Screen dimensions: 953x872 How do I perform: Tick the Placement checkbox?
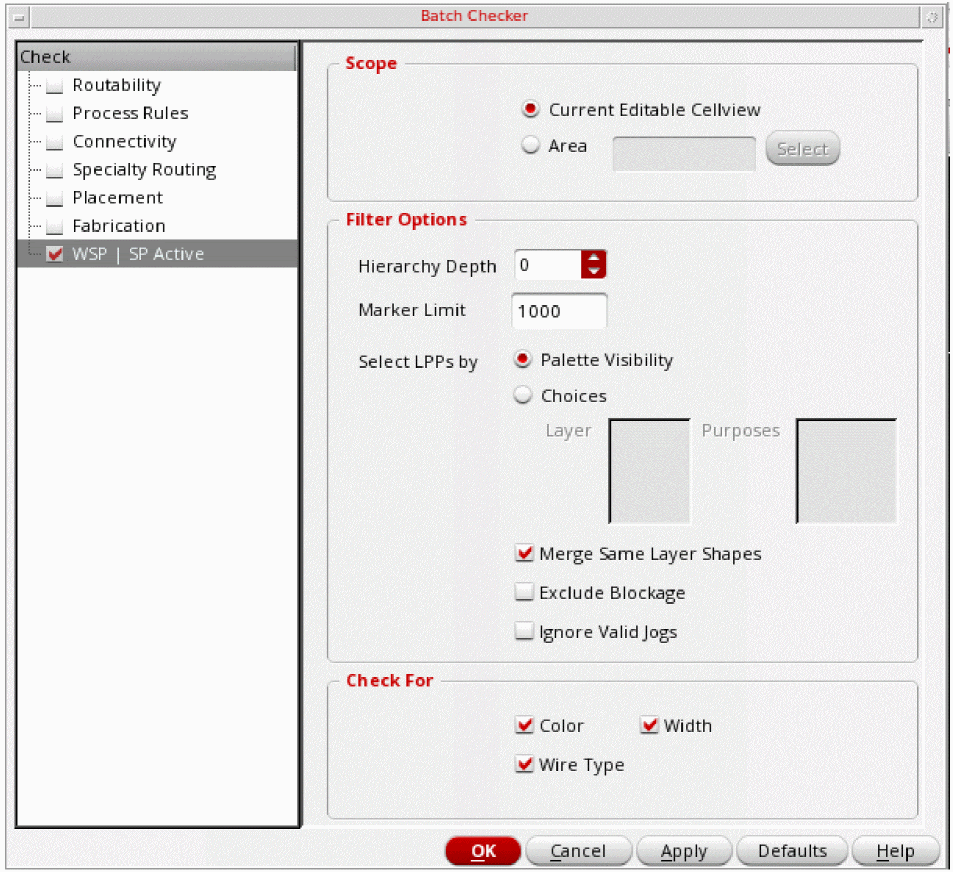(x=55, y=199)
